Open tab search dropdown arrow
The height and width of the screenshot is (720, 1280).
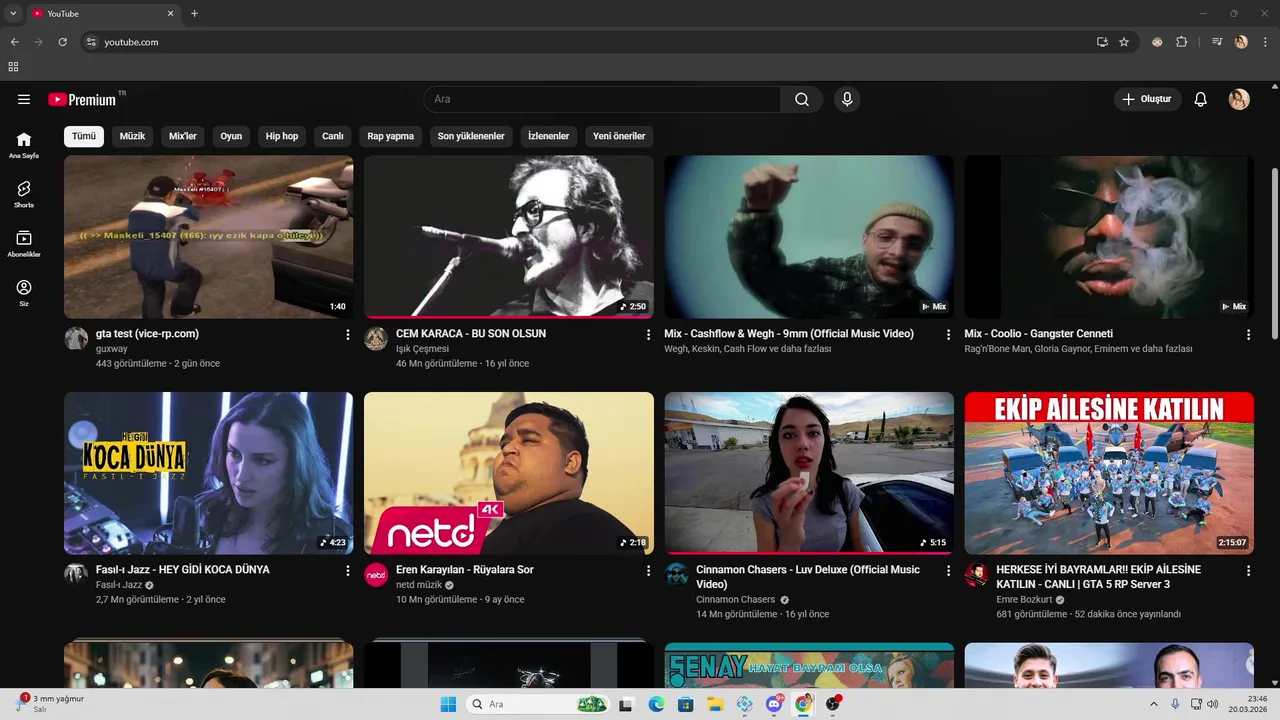point(13,14)
